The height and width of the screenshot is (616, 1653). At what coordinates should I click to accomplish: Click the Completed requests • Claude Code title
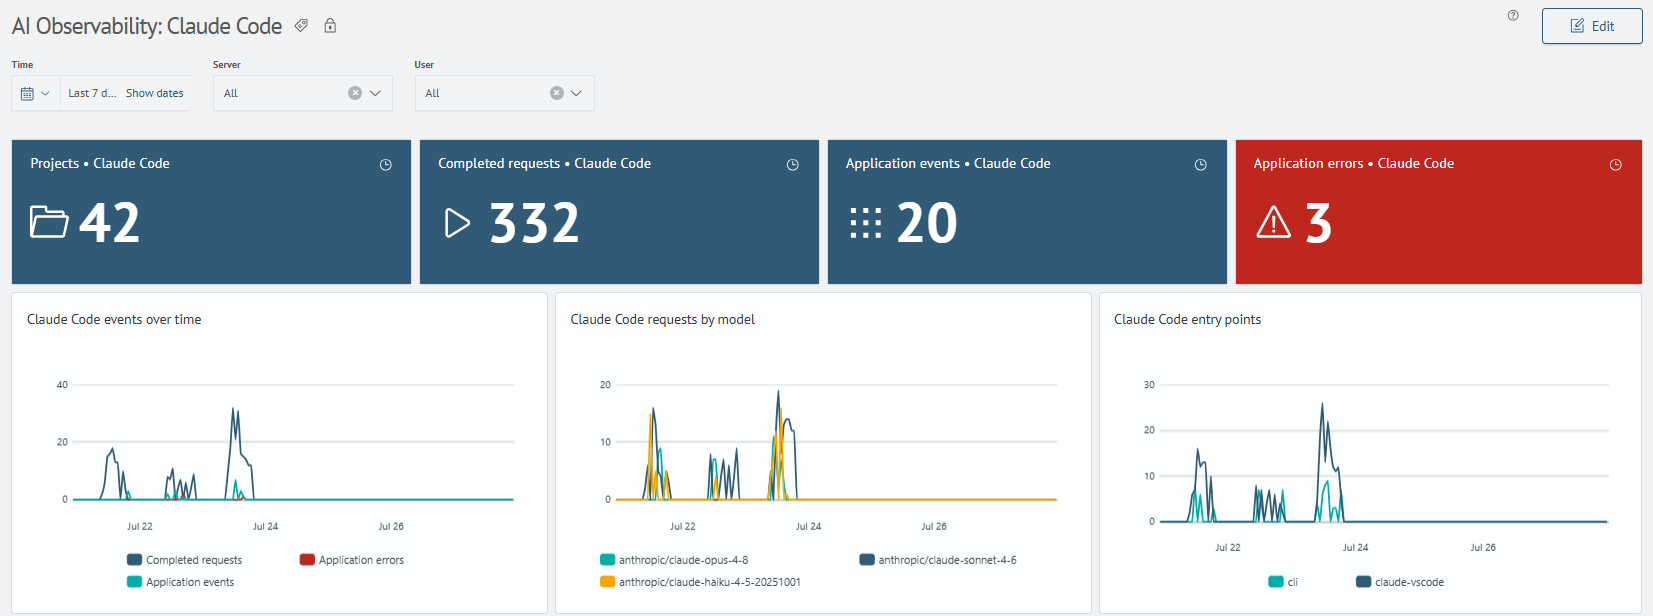pos(544,164)
